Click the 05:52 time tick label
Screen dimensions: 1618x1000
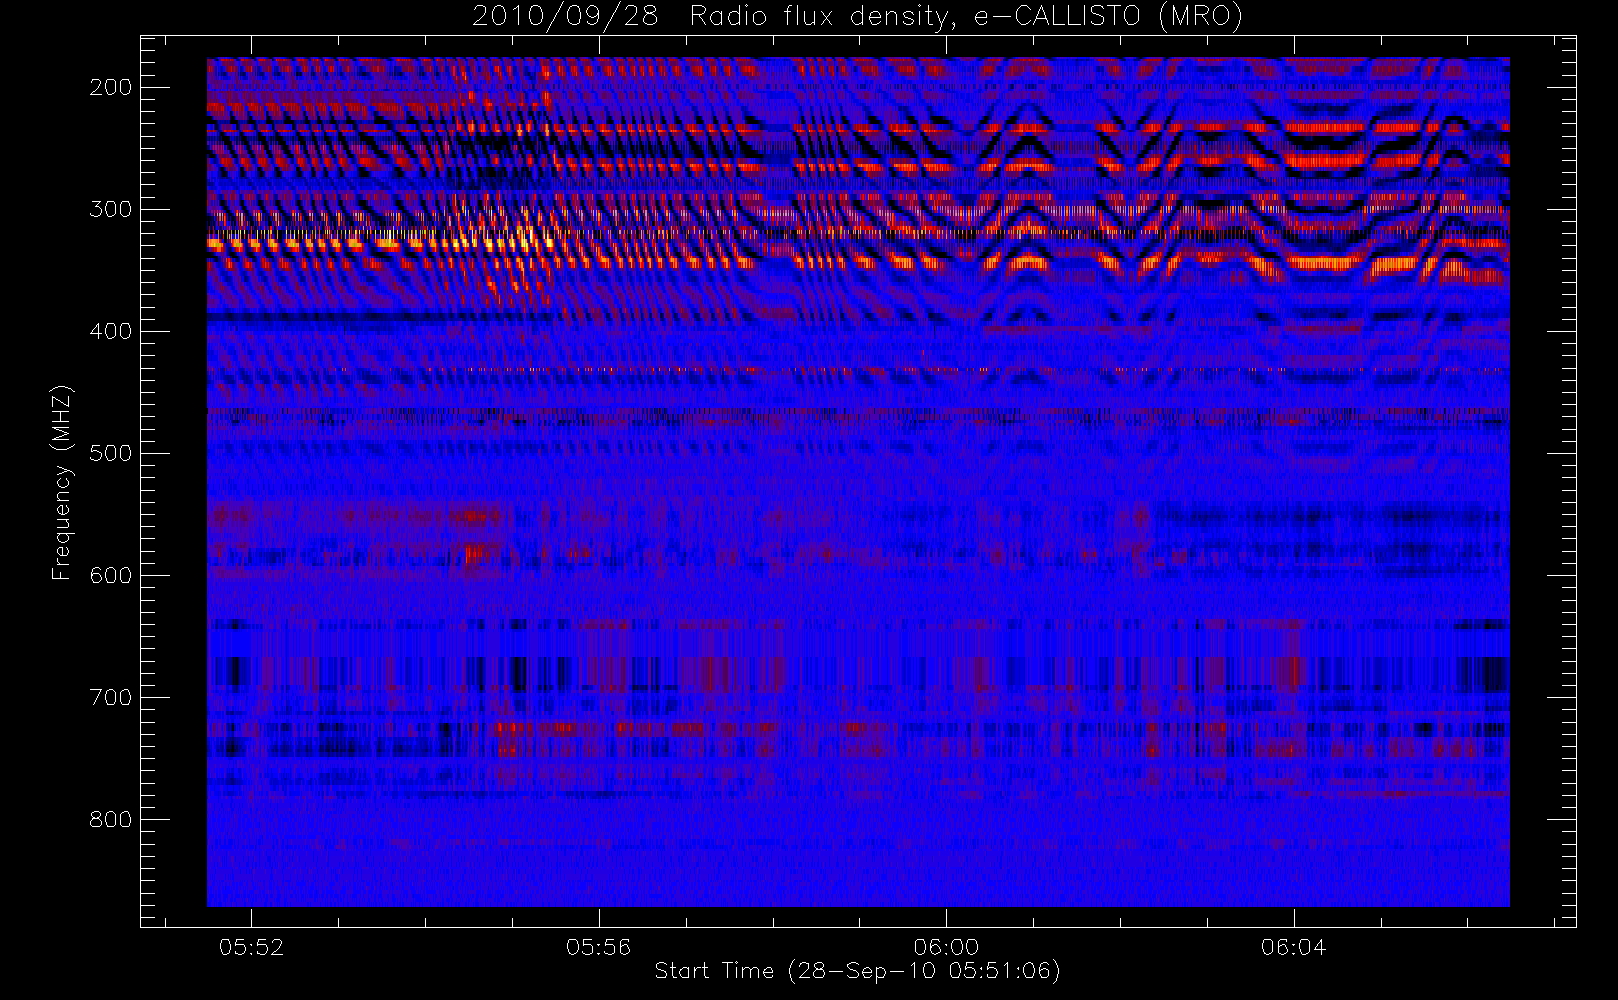(x=251, y=947)
